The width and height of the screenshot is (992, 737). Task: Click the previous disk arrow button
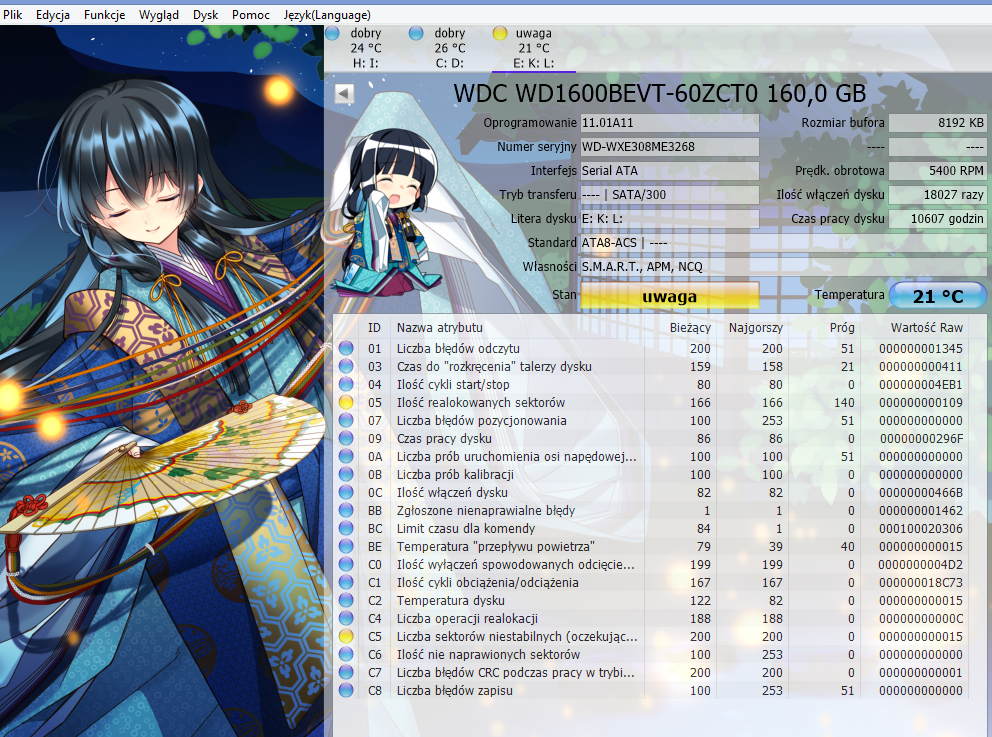344,94
